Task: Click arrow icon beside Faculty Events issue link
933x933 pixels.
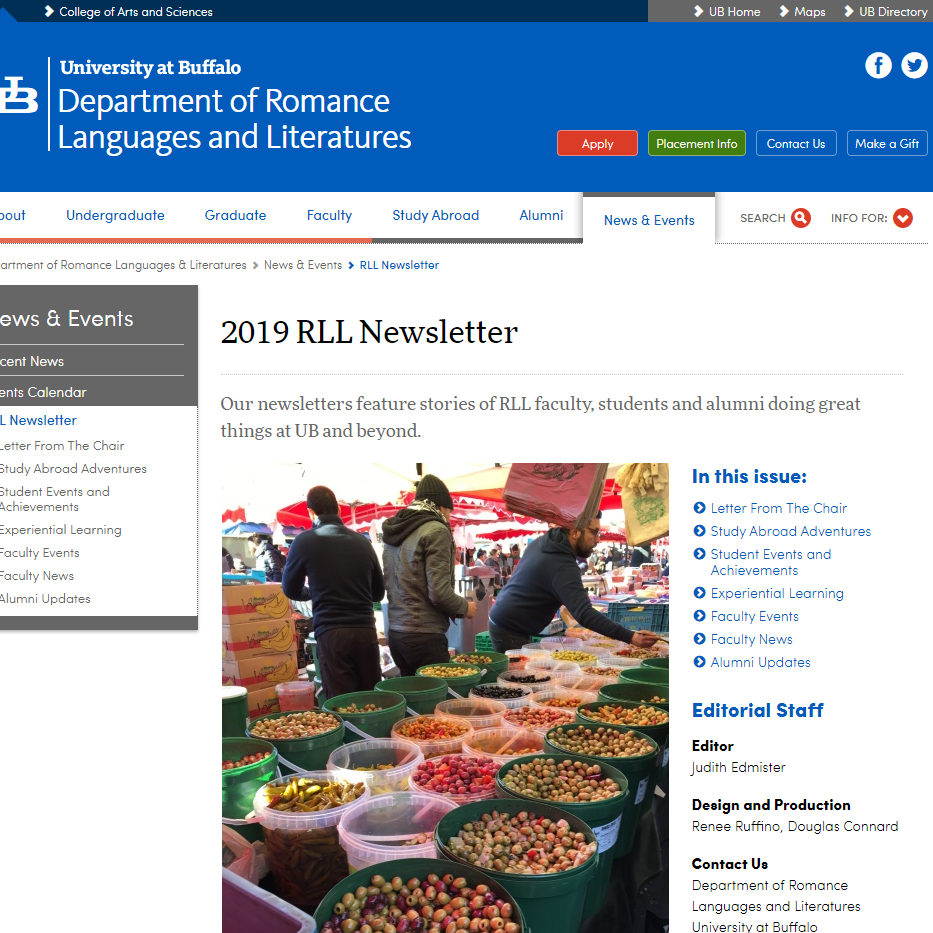Action: [x=700, y=616]
